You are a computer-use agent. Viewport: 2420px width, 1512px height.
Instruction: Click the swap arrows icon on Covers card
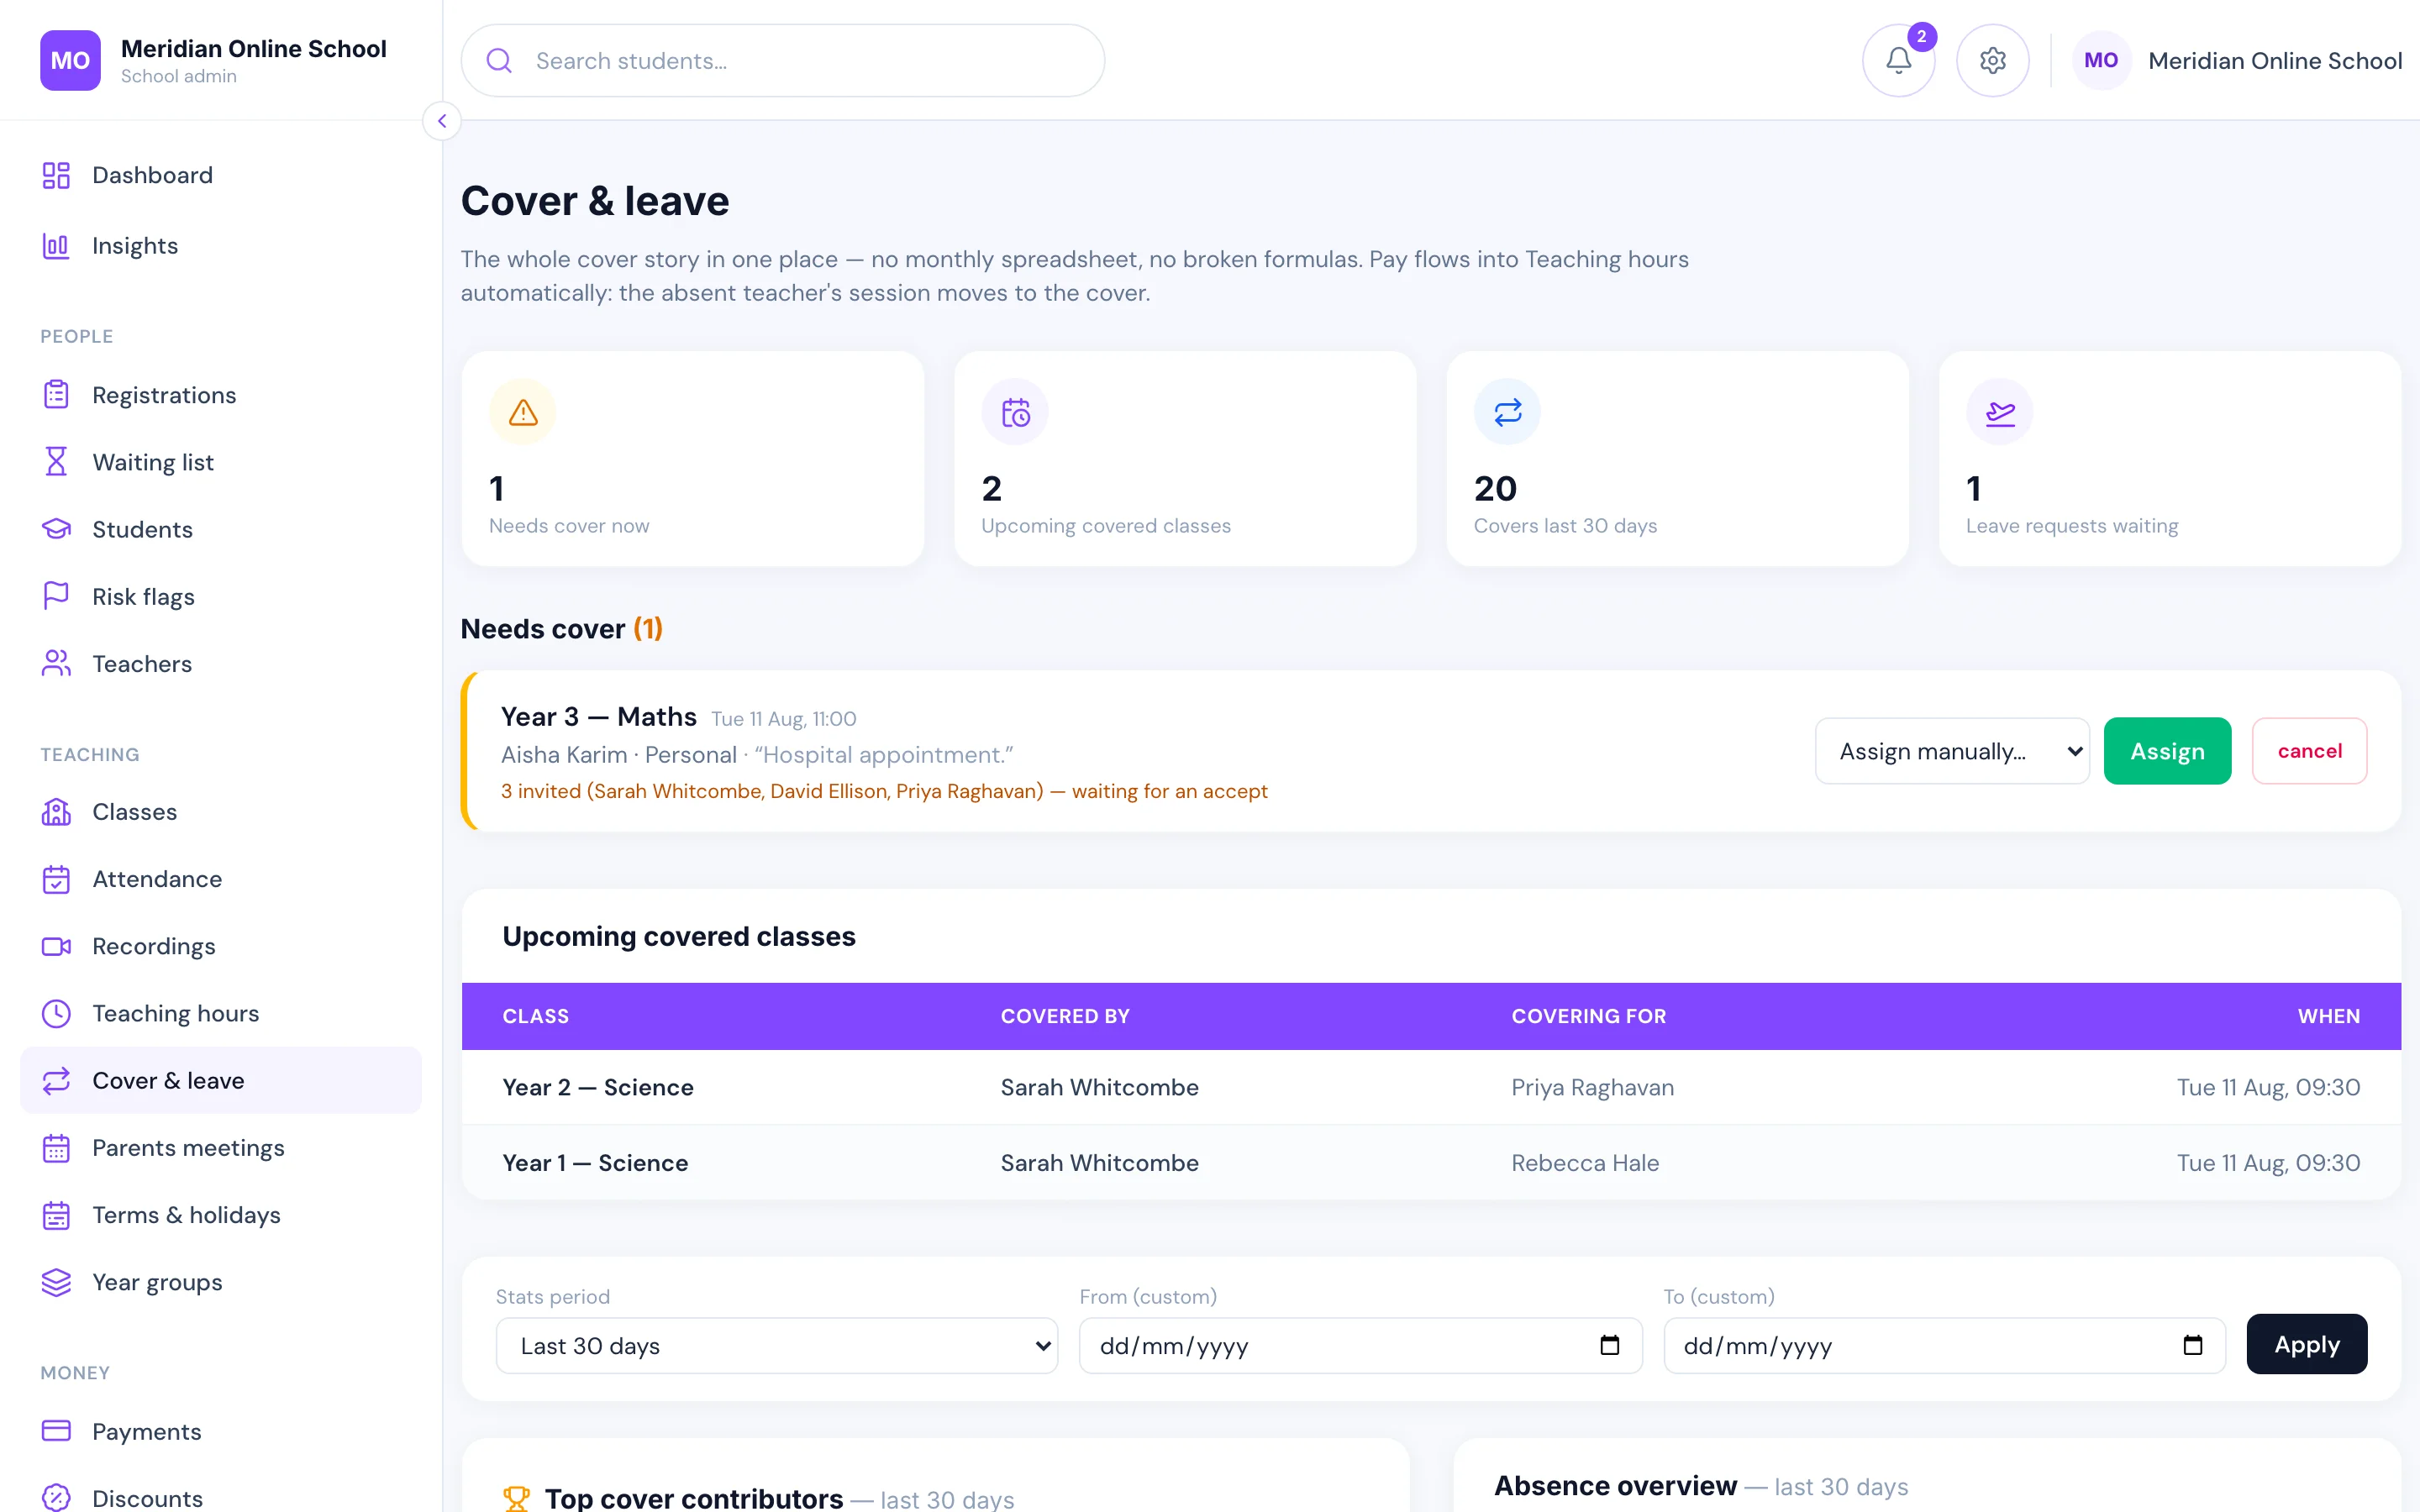(x=1508, y=412)
